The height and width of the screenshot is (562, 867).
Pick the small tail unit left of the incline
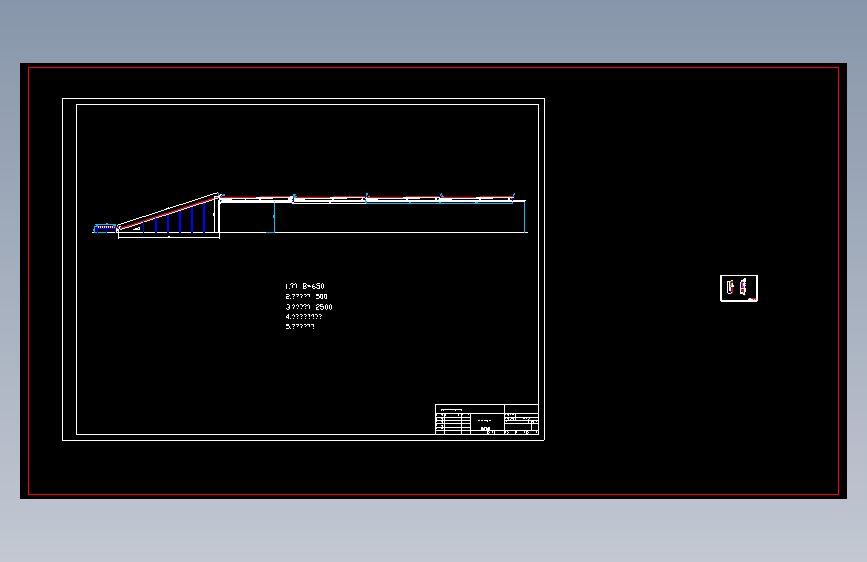click(105, 228)
